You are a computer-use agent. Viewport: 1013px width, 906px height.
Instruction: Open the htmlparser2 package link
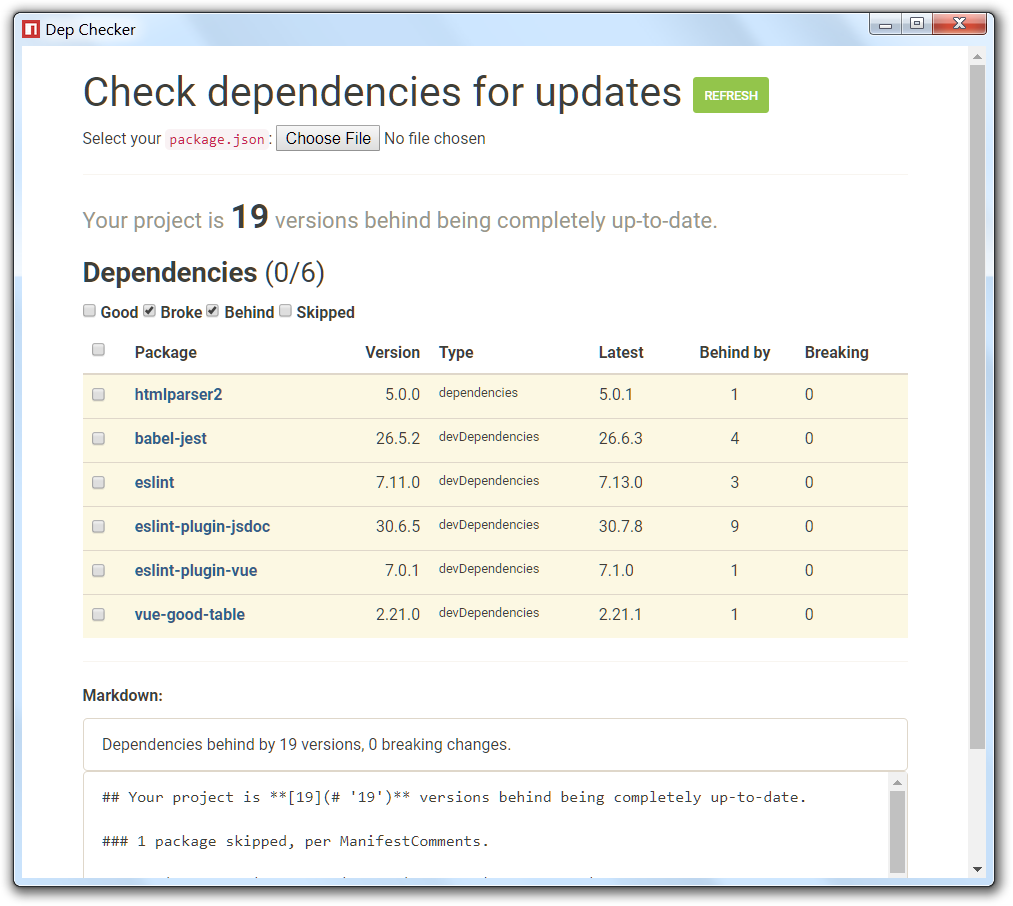(178, 394)
